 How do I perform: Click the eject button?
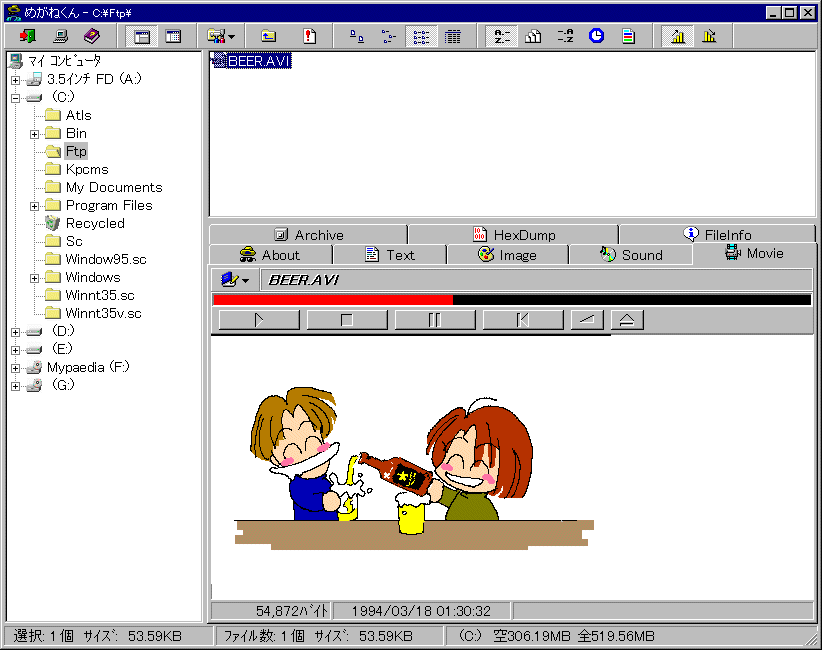[627, 320]
